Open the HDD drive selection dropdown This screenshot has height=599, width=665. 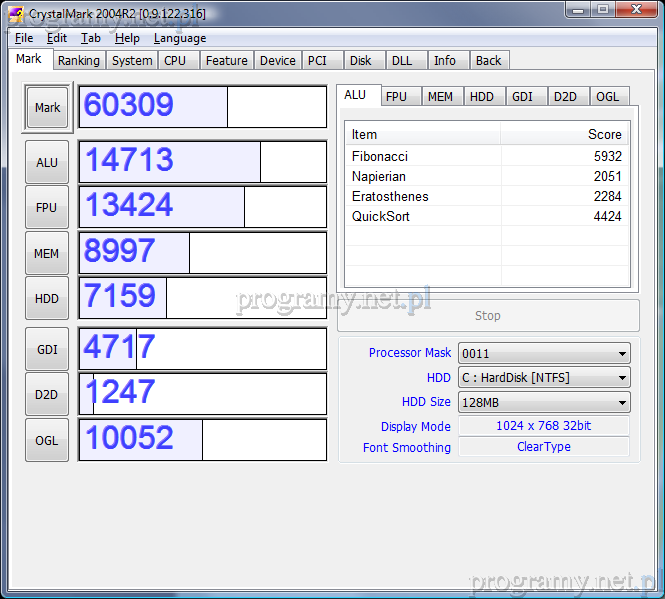point(543,378)
